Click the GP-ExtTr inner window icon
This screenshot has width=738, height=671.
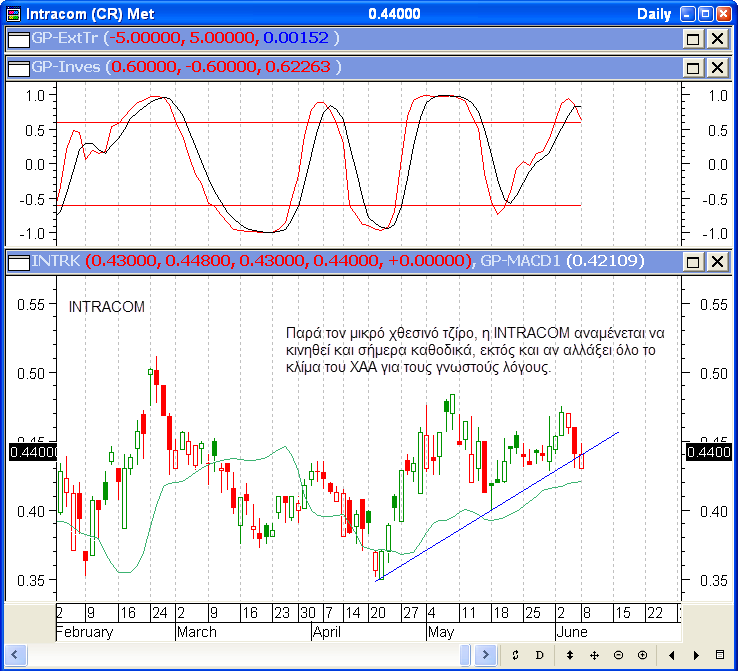tap(19, 39)
